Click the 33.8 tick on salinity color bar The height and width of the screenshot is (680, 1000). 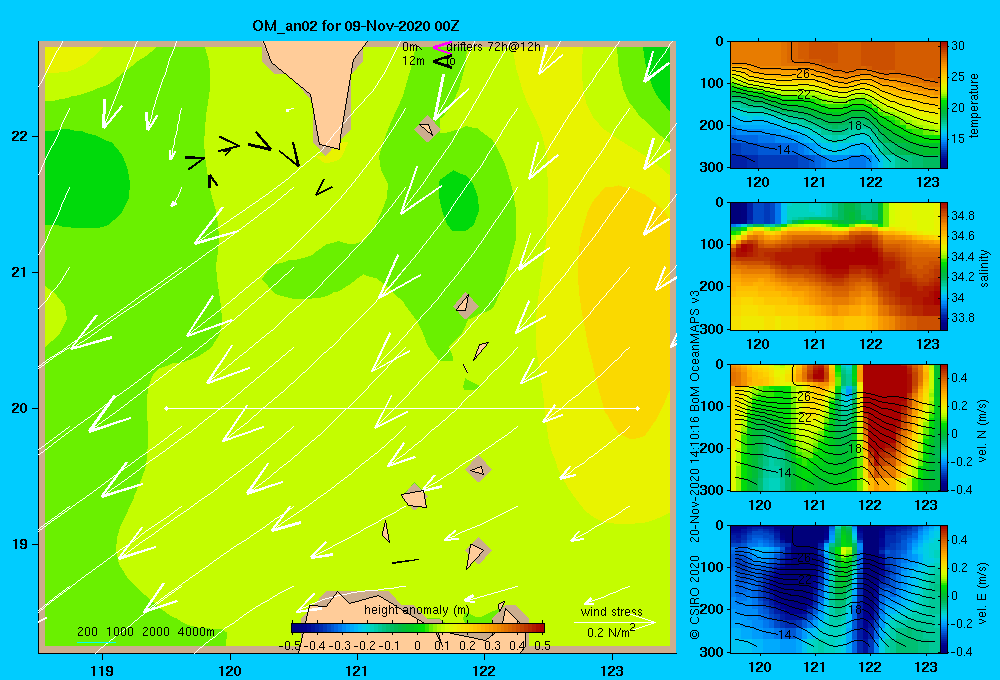(963, 318)
